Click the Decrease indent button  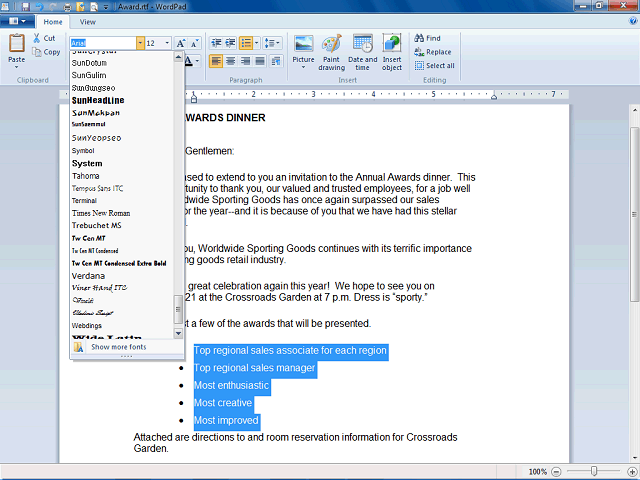216,43
